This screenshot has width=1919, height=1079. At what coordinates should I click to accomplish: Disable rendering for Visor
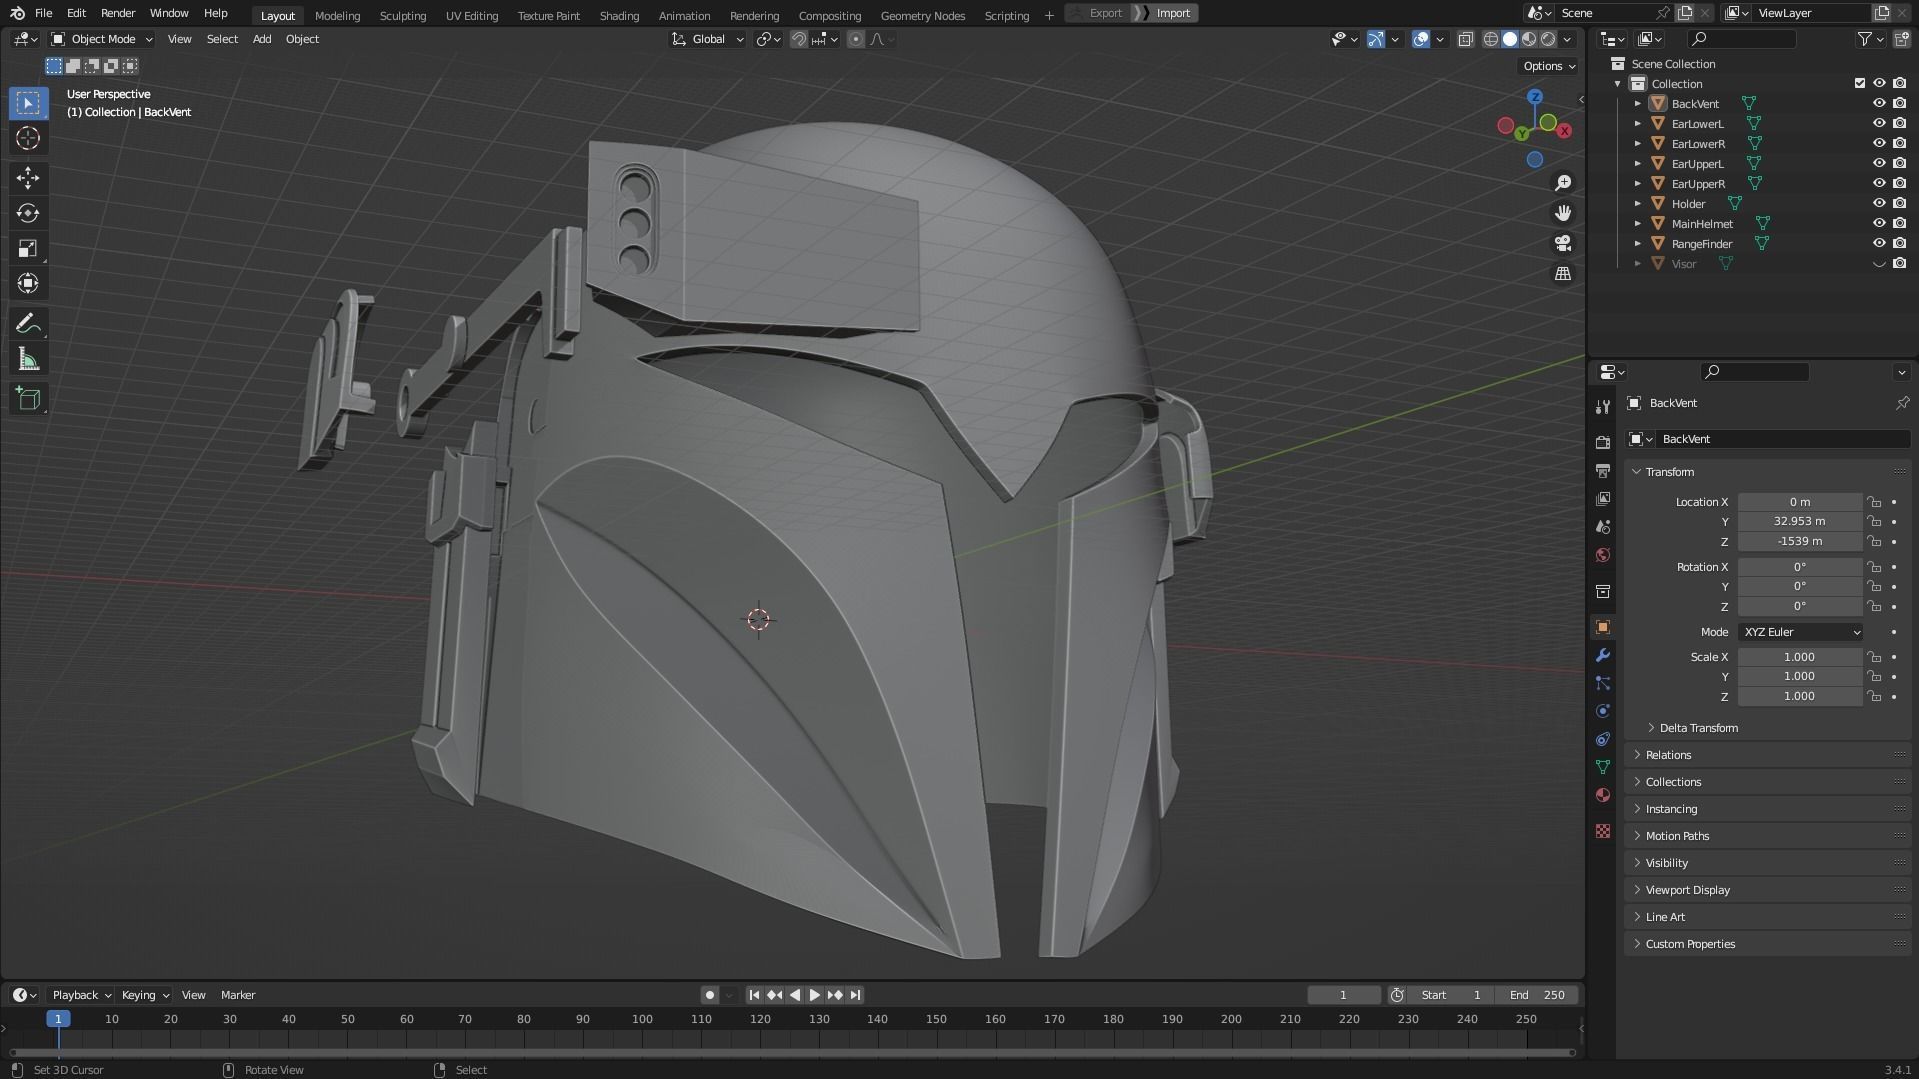tap(1899, 263)
